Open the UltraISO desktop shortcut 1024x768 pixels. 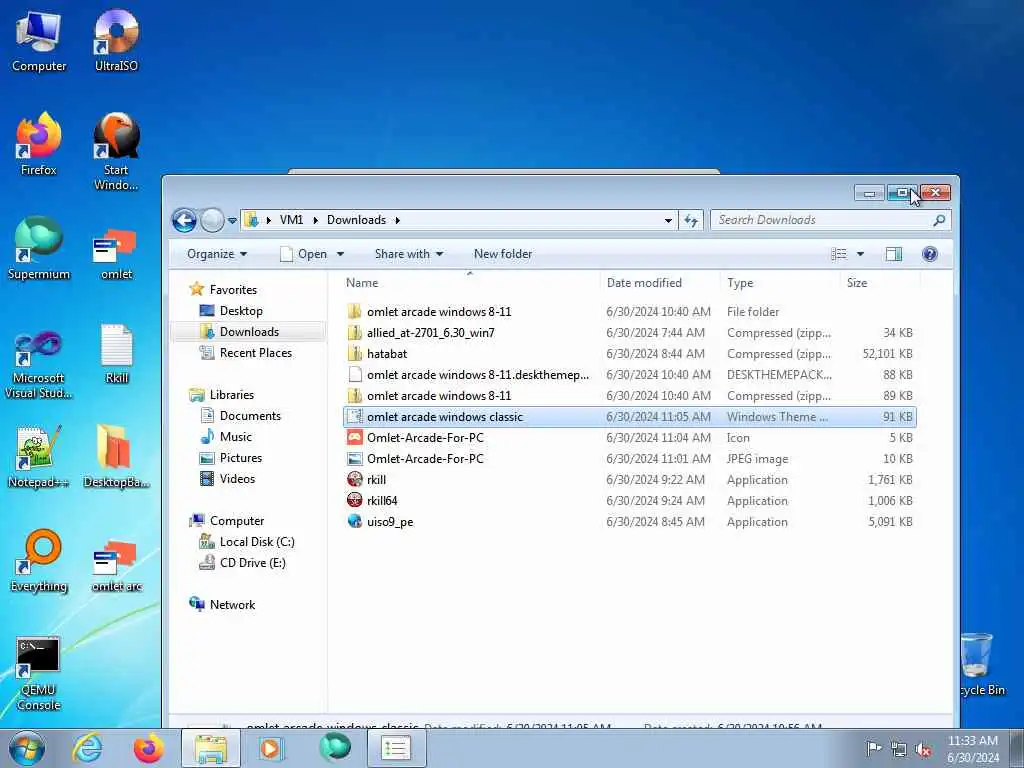click(116, 42)
